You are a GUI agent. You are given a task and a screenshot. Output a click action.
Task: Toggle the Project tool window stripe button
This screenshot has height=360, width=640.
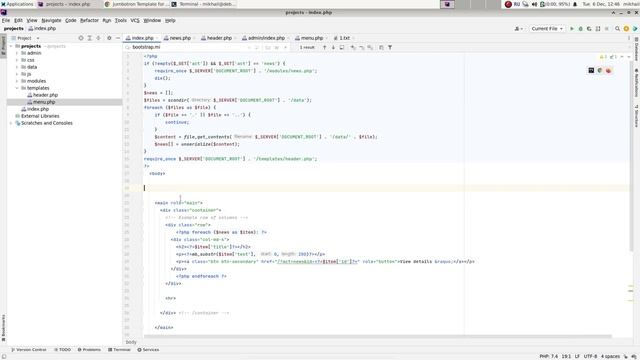pos(3,45)
